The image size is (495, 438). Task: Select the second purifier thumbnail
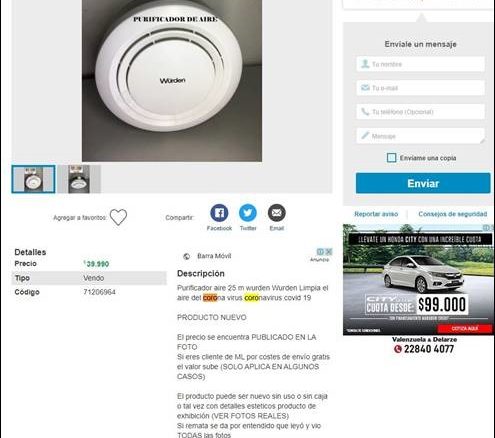pyautogui.click(x=79, y=179)
